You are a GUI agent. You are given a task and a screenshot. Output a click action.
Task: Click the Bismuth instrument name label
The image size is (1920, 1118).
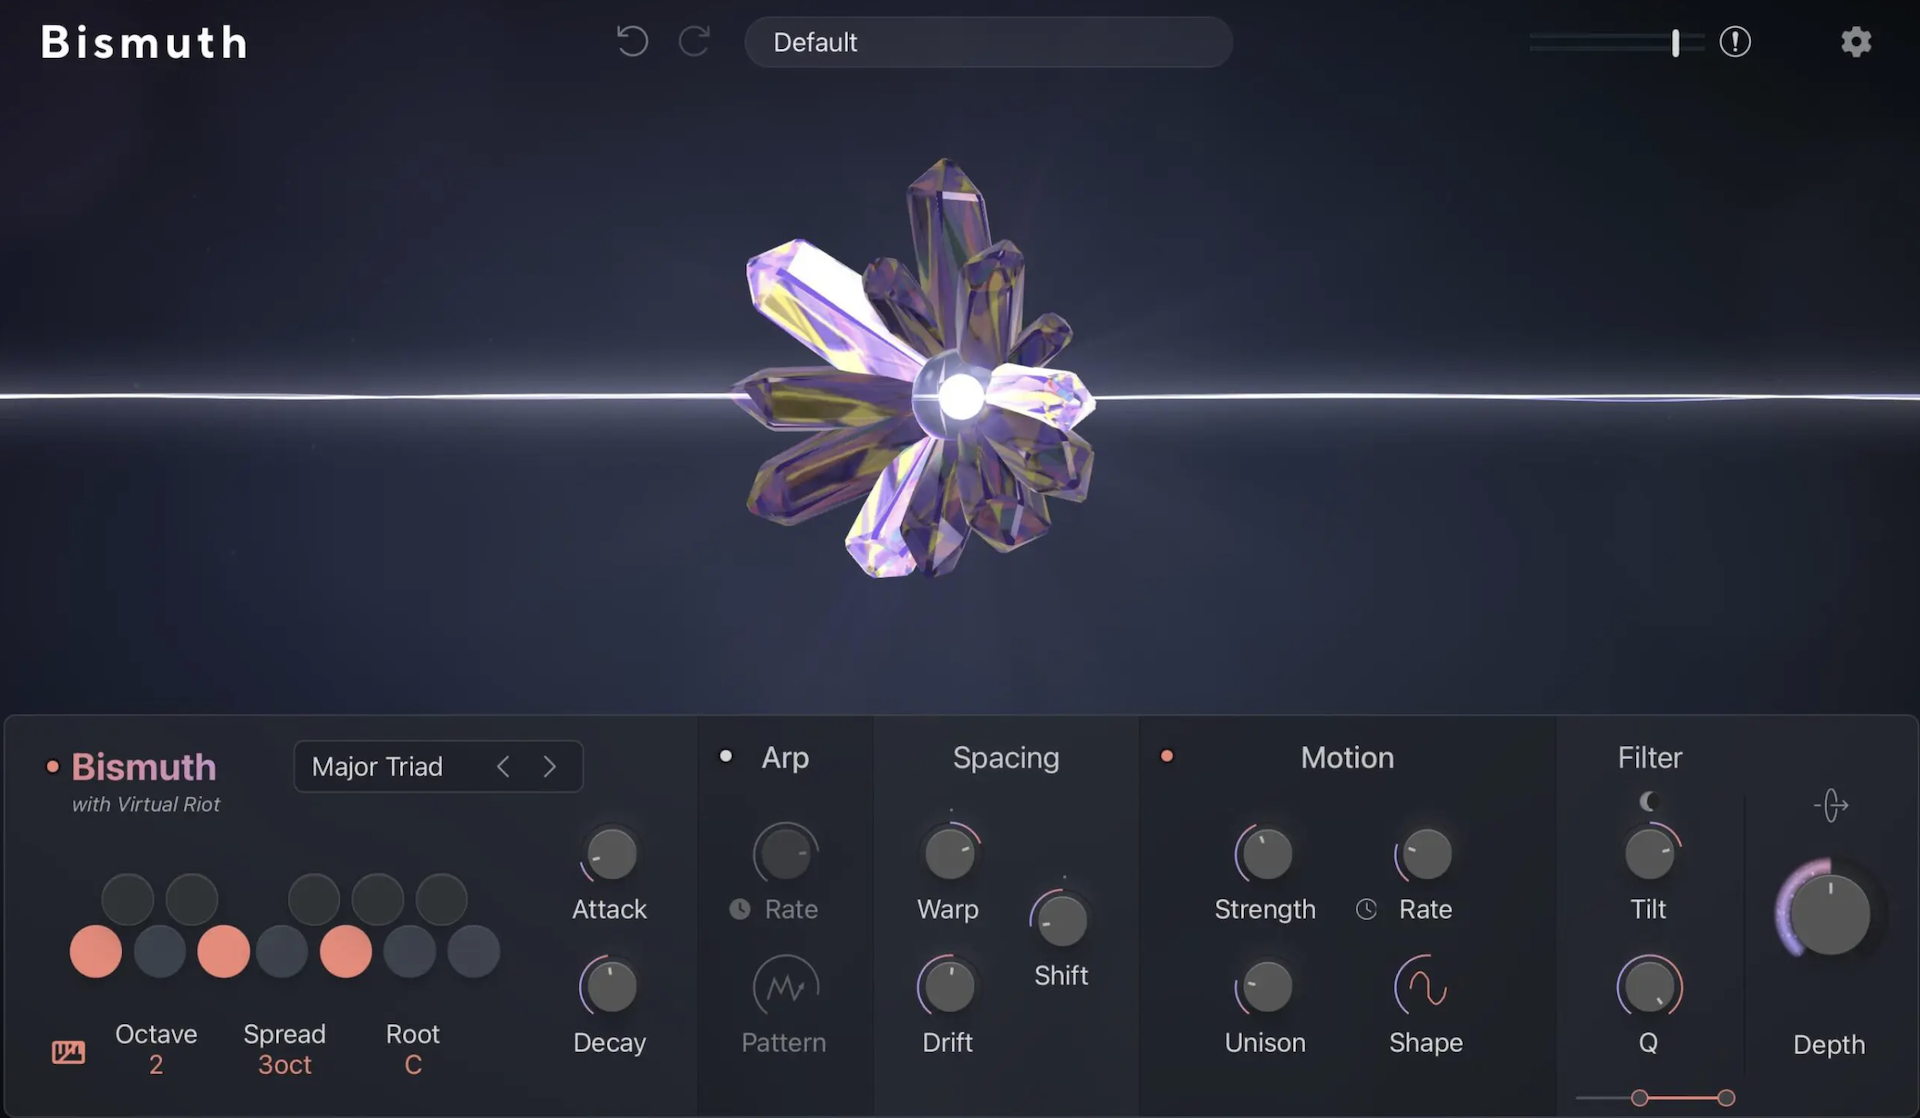coord(144,767)
